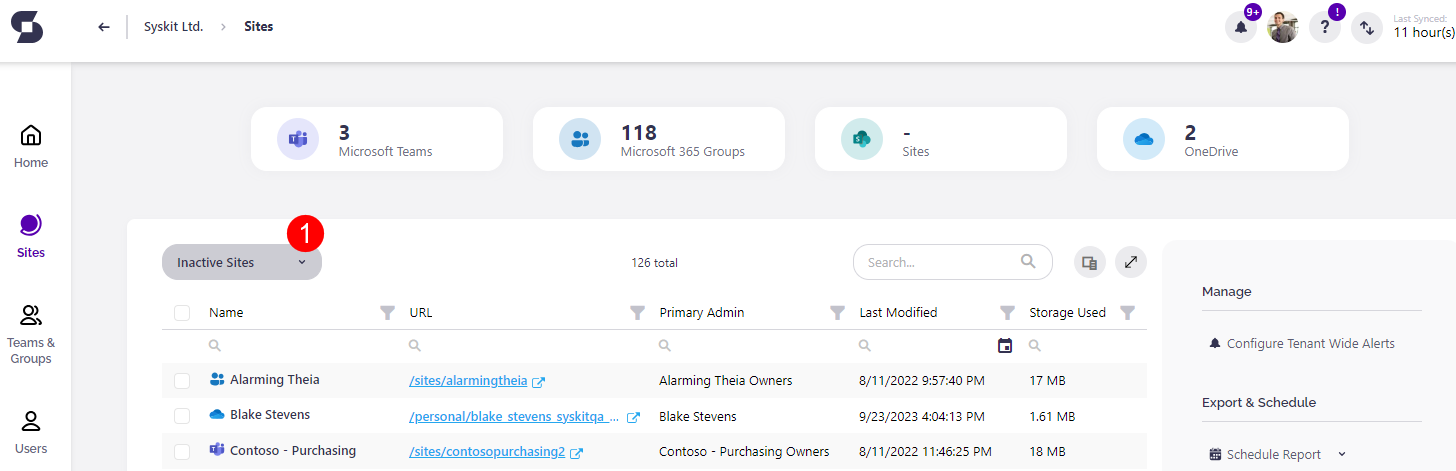Open Teams & Groups in sidebar
This screenshot has height=471, width=1456.
[x=31, y=334]
